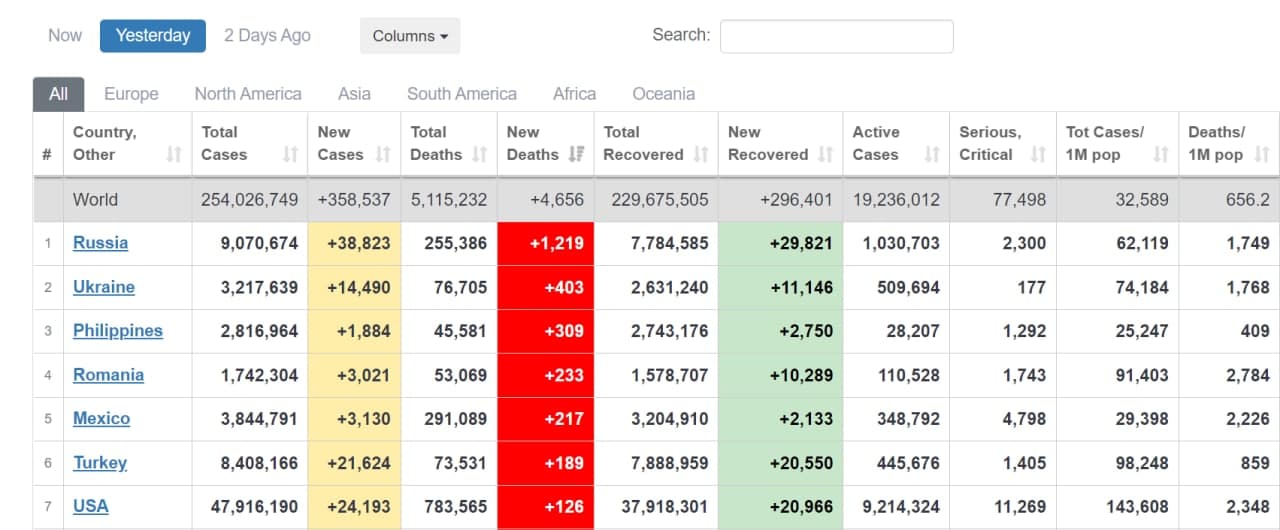Viewport: 1280px width, 530px height.
Task: Switch to Now data view
Action: (x=65, y=35)
